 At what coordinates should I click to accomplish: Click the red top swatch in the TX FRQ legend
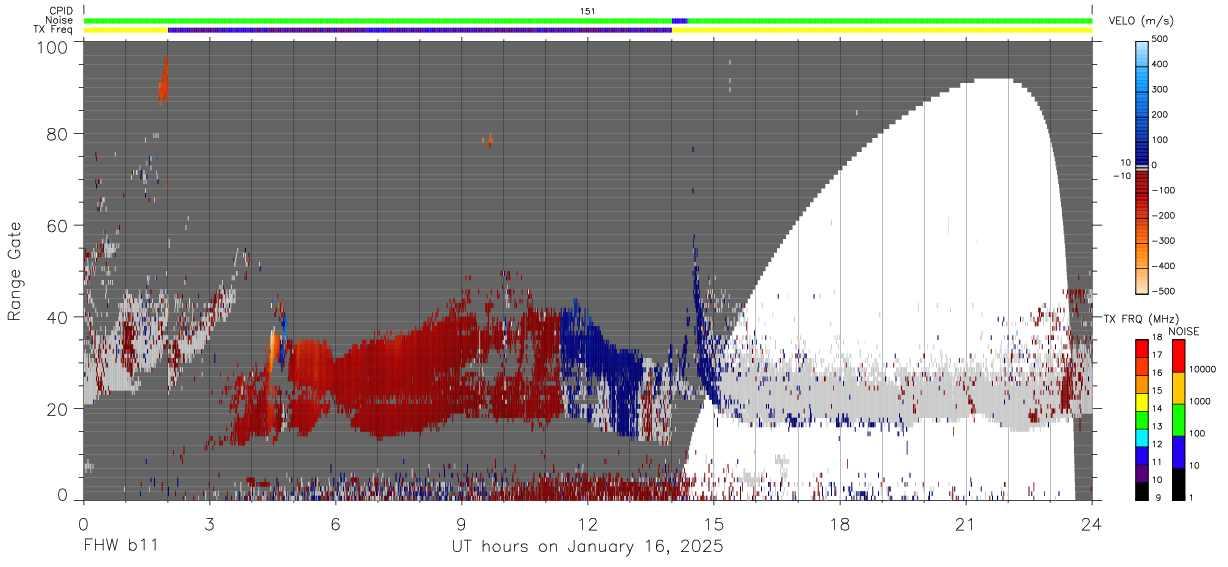(x=1141, y=348)
